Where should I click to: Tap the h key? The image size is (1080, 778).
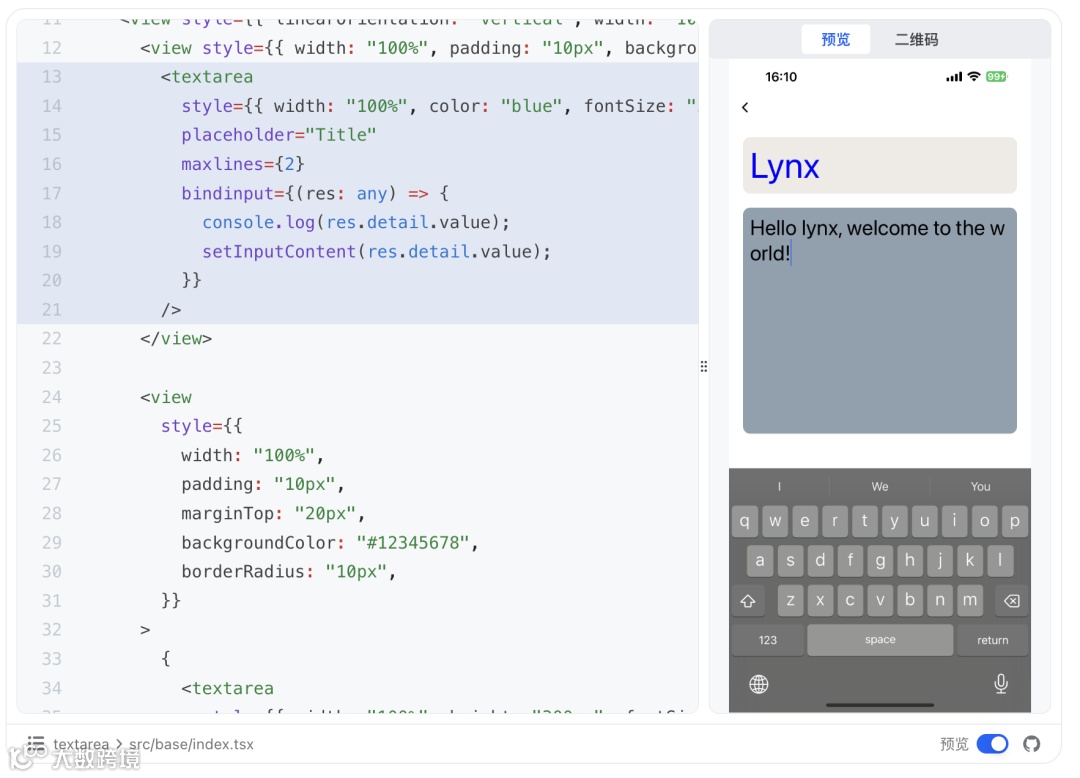(910, 560)
